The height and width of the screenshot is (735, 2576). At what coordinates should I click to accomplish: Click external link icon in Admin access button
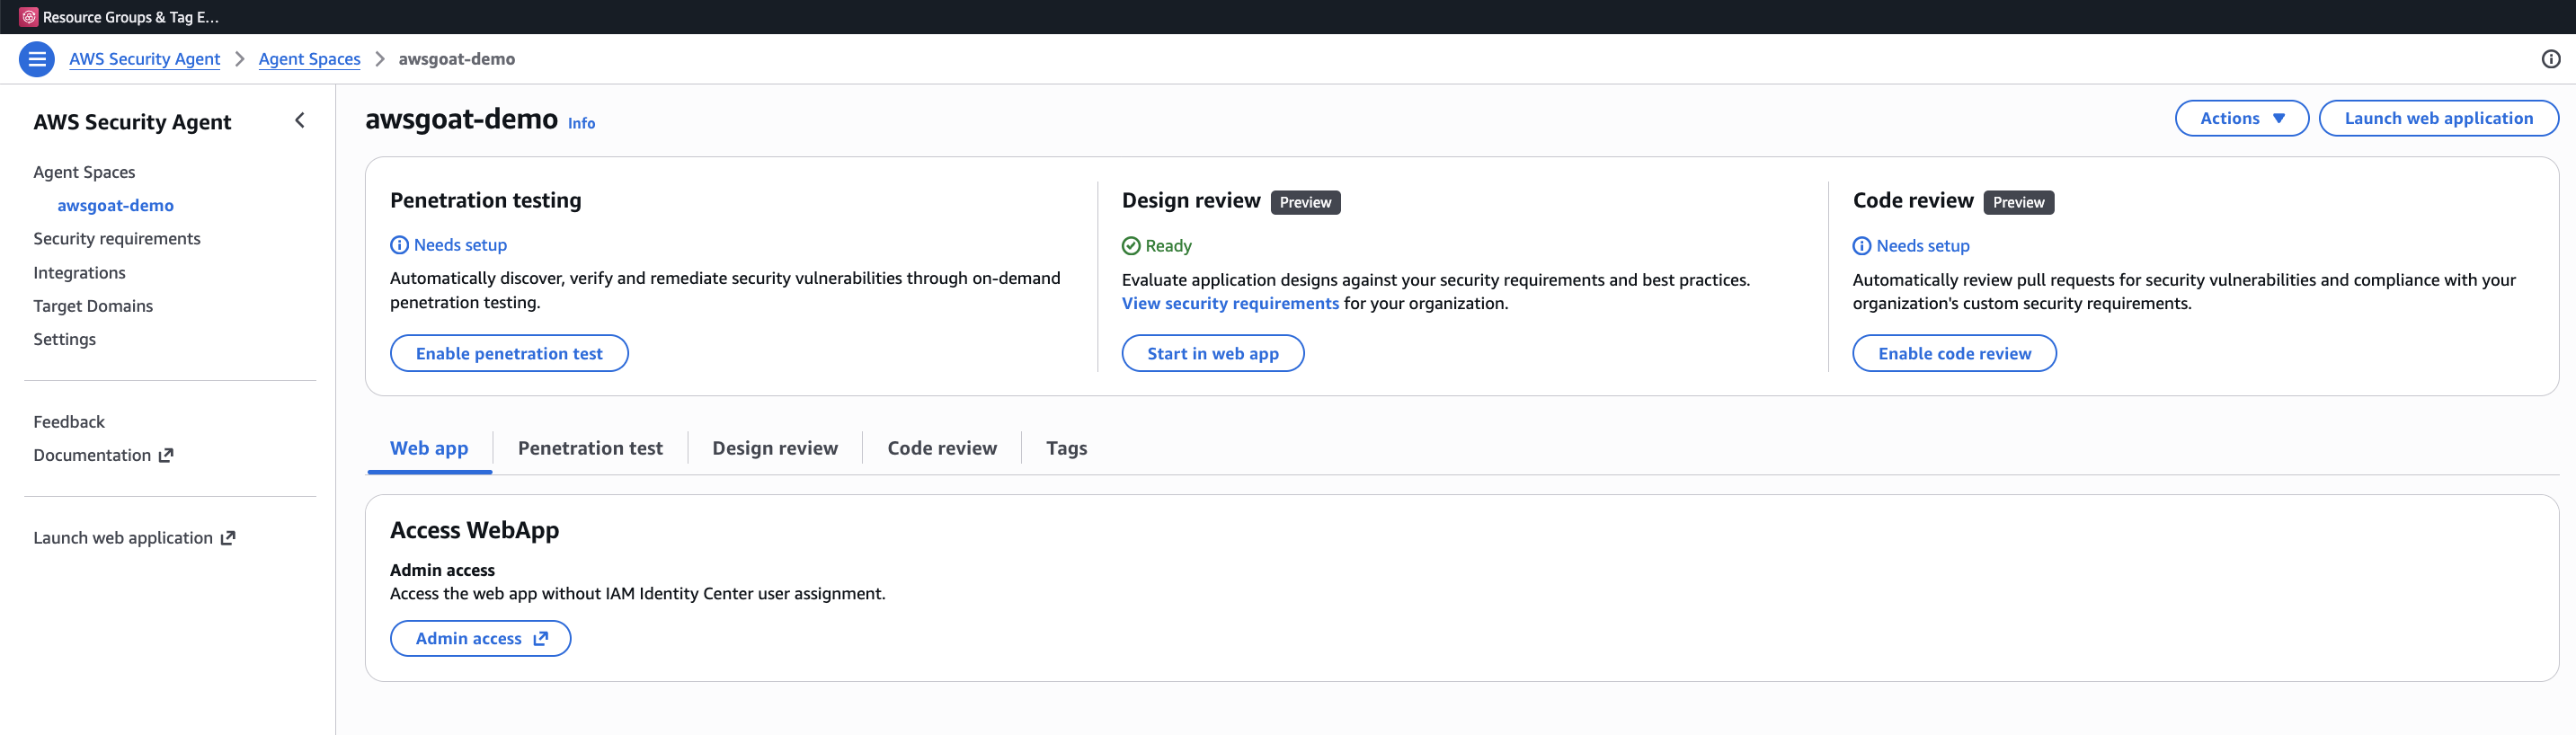(x=541, y=638)
